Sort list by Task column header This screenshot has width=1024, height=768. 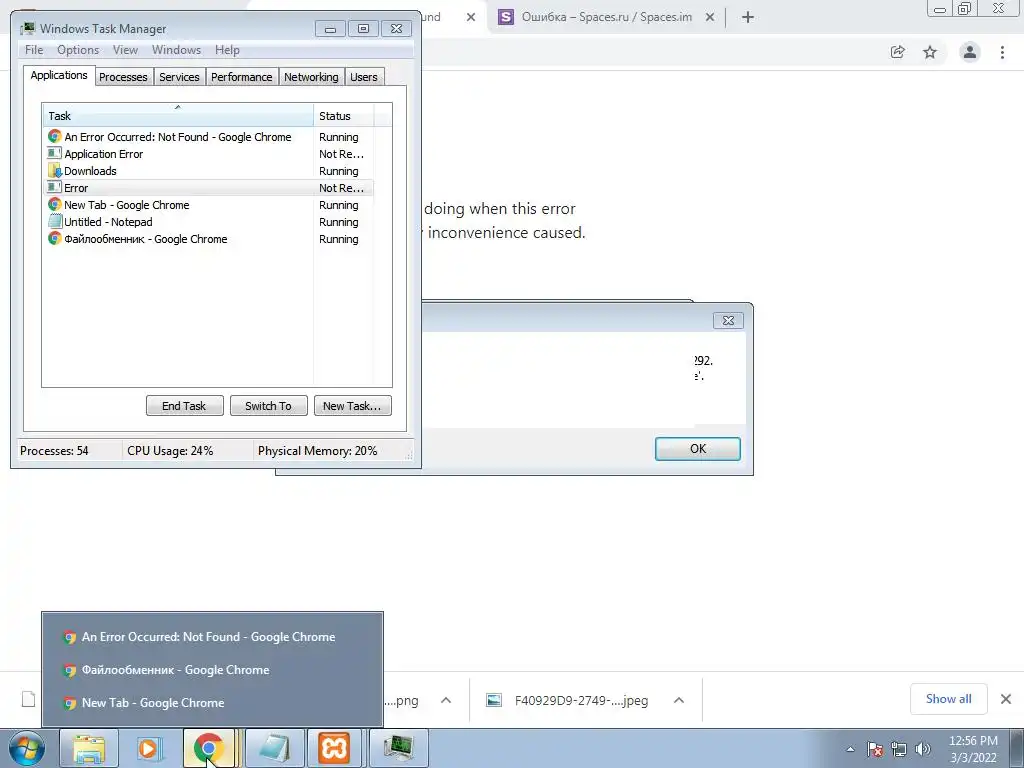[178, 116]
